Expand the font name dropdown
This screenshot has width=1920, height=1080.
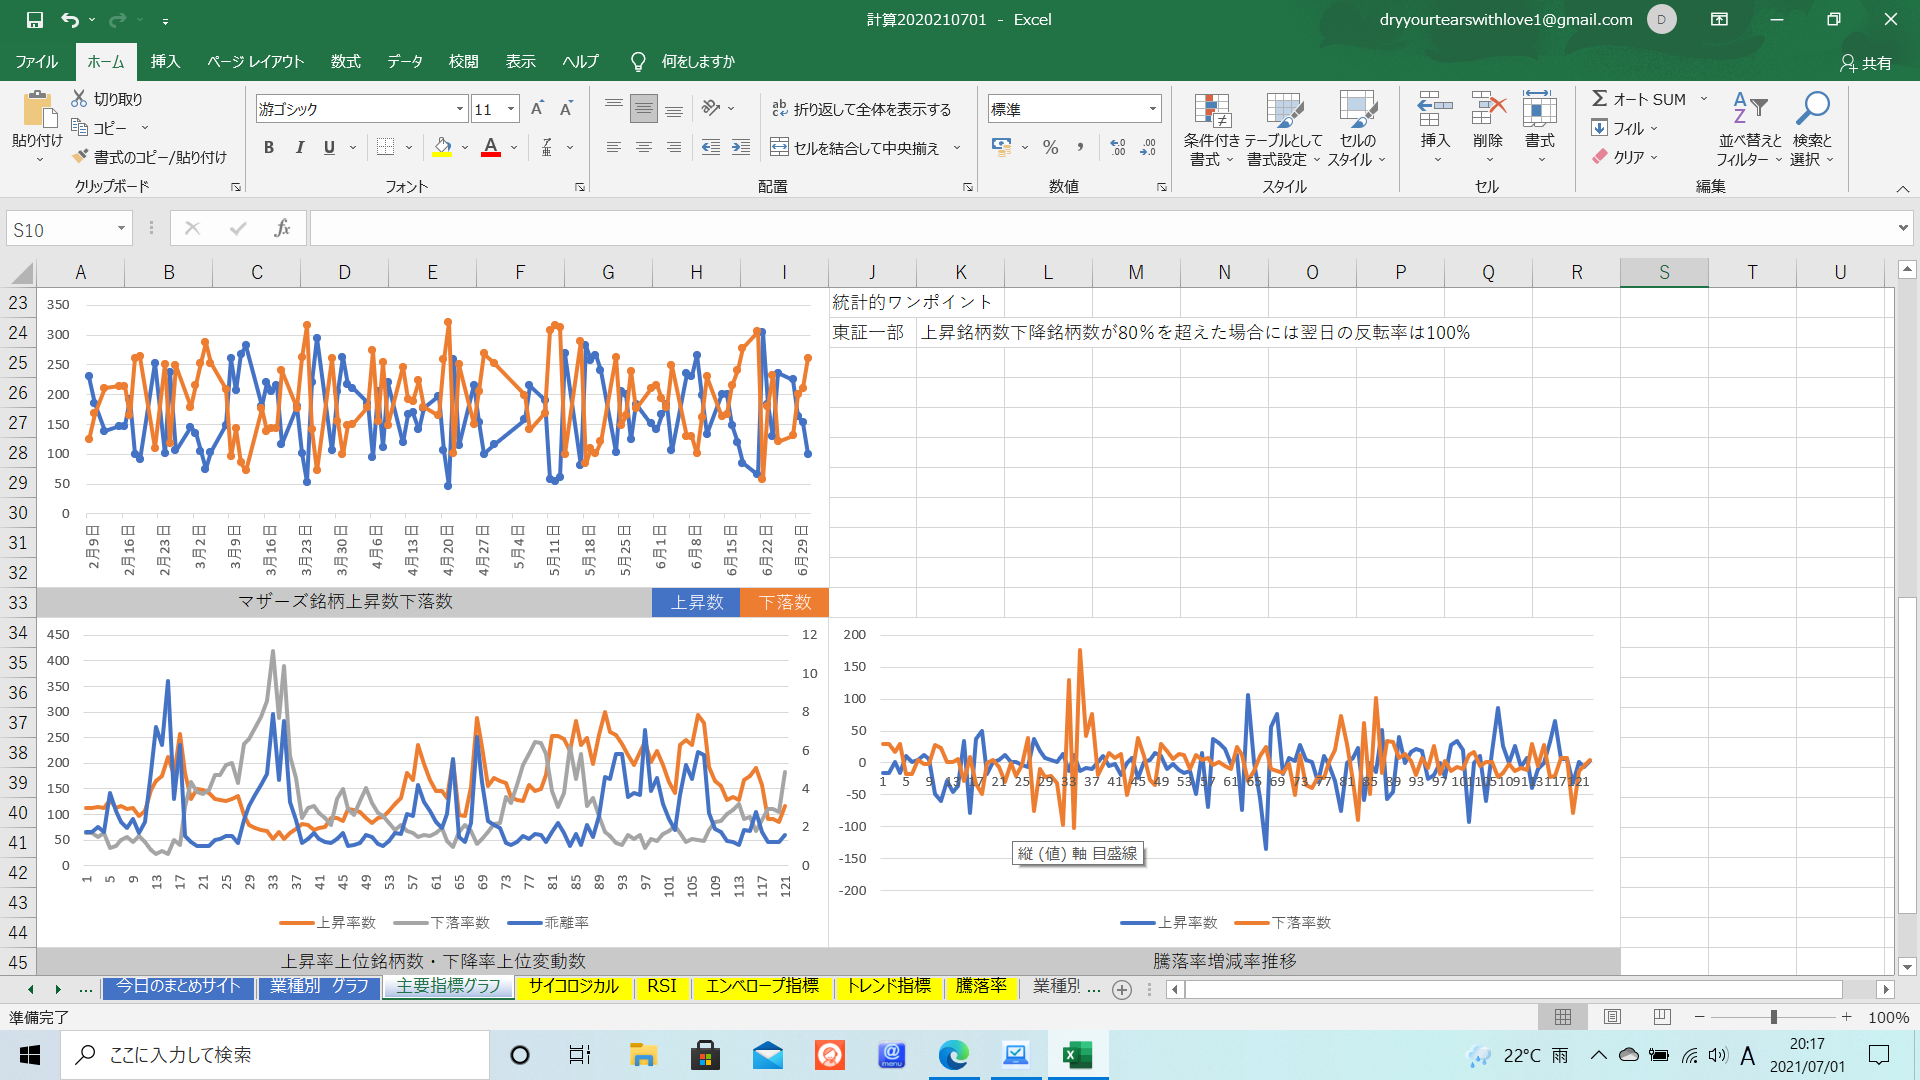(459, 109)
